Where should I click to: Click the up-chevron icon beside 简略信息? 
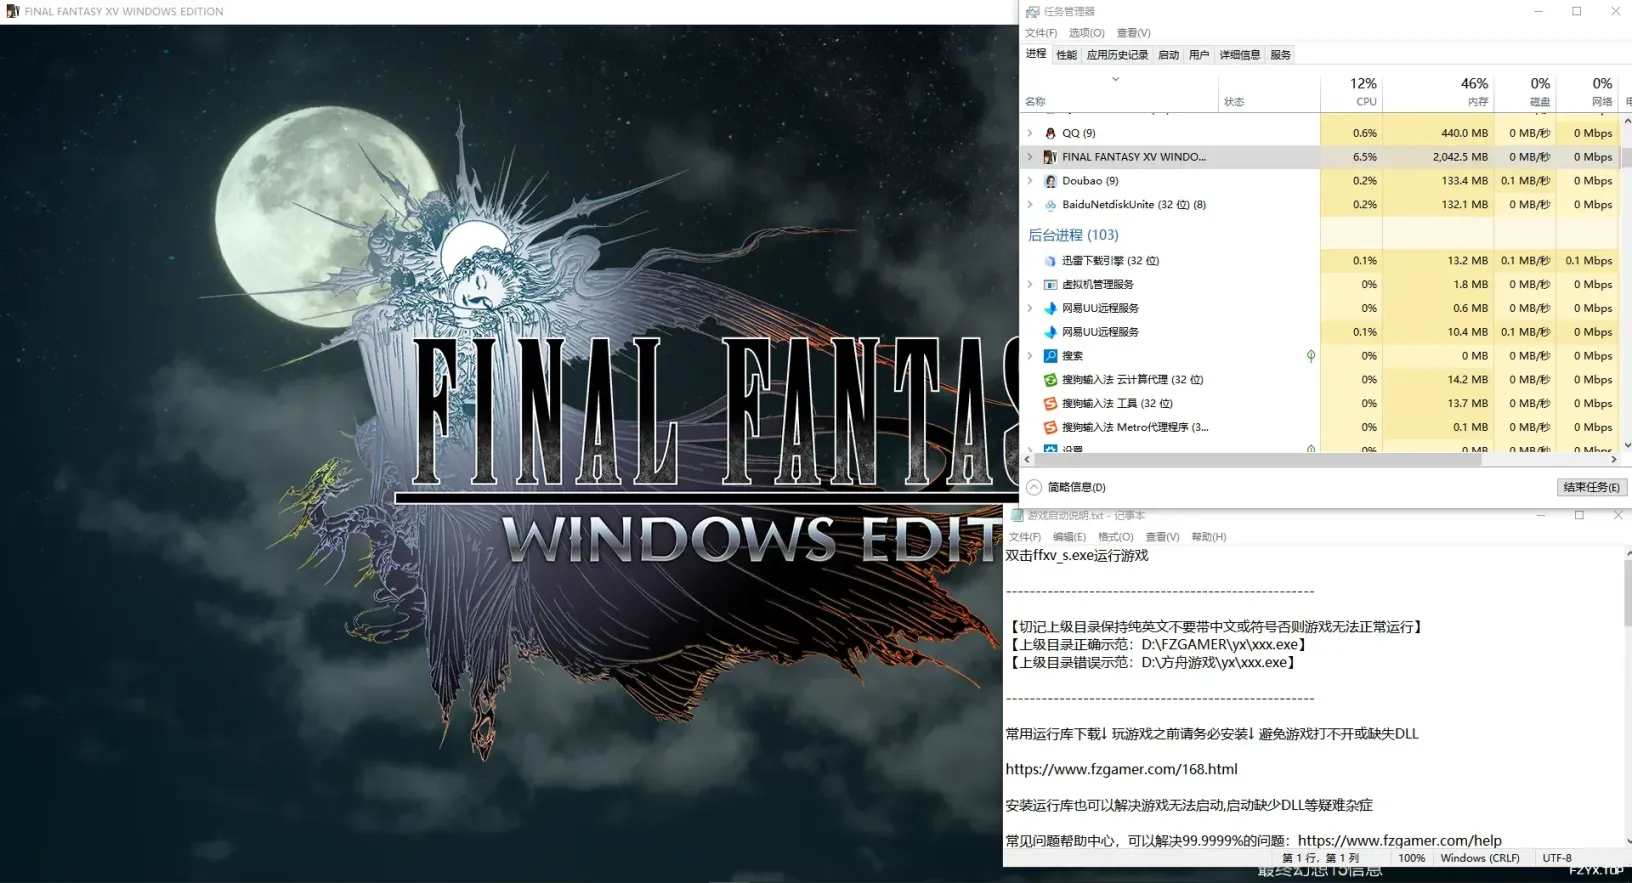1034,487
